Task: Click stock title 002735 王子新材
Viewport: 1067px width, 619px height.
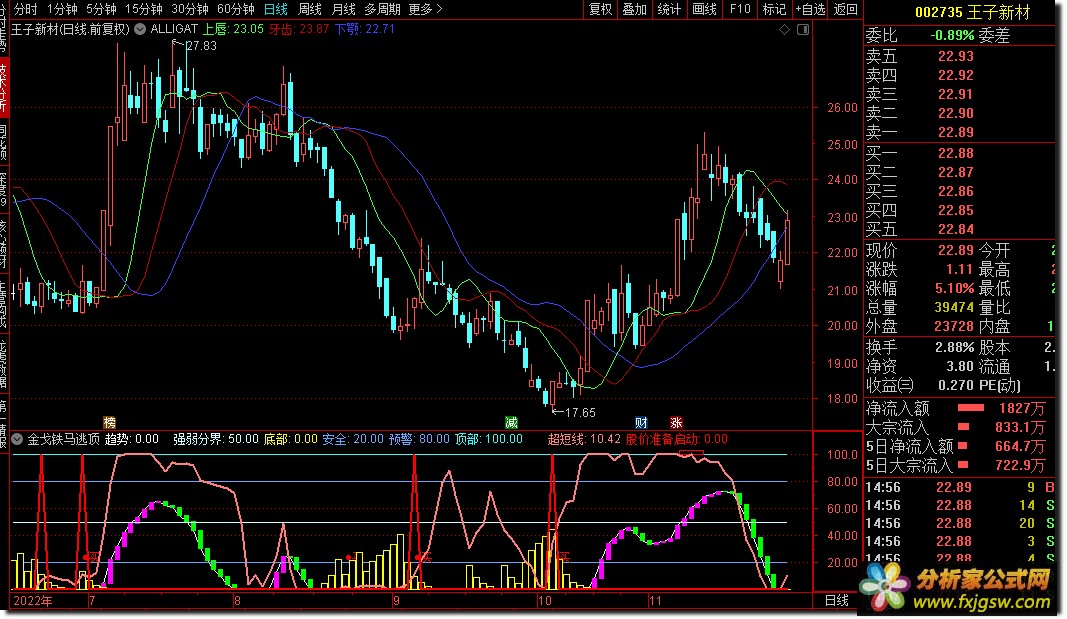Action: (x=972, y=12)
